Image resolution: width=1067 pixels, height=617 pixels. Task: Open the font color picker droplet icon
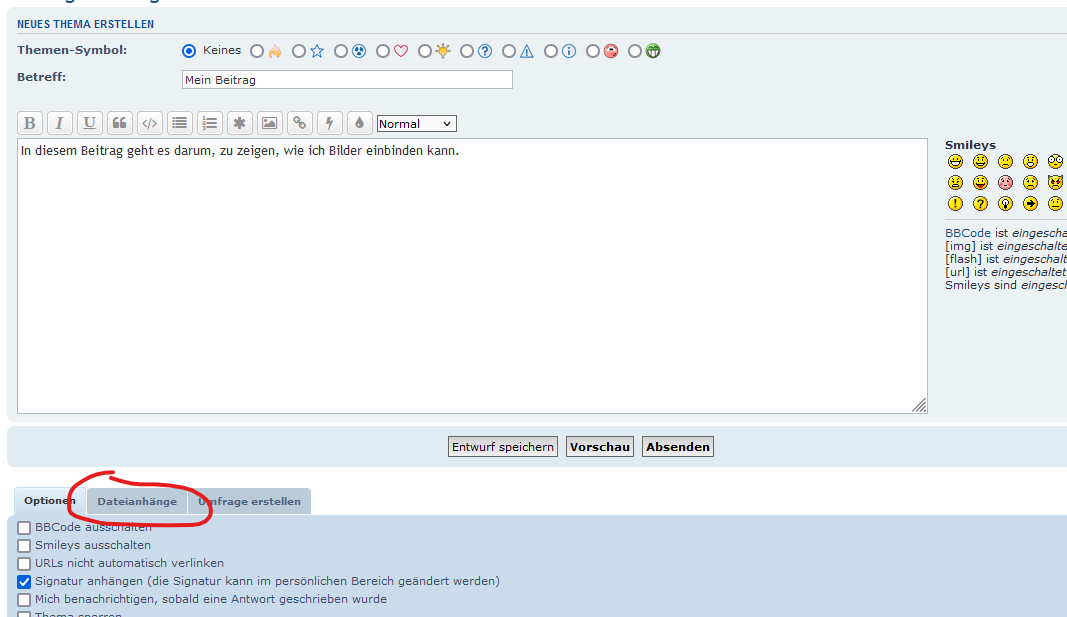[x=359, y=123]
